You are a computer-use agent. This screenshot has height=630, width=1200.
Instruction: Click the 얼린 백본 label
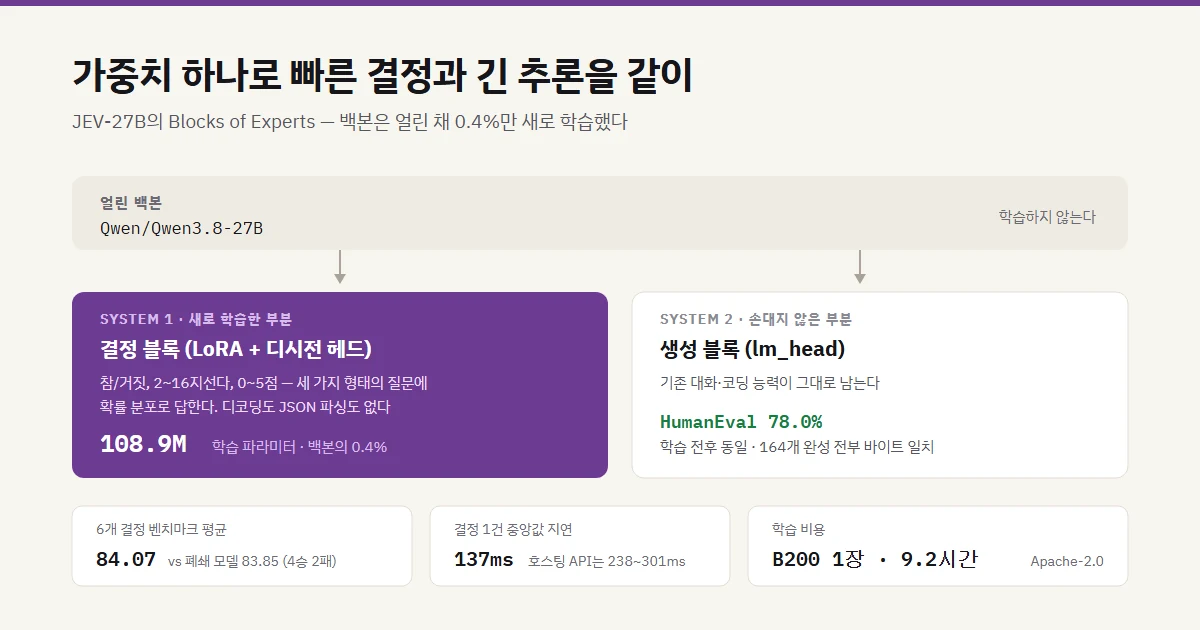click(131, 203)
